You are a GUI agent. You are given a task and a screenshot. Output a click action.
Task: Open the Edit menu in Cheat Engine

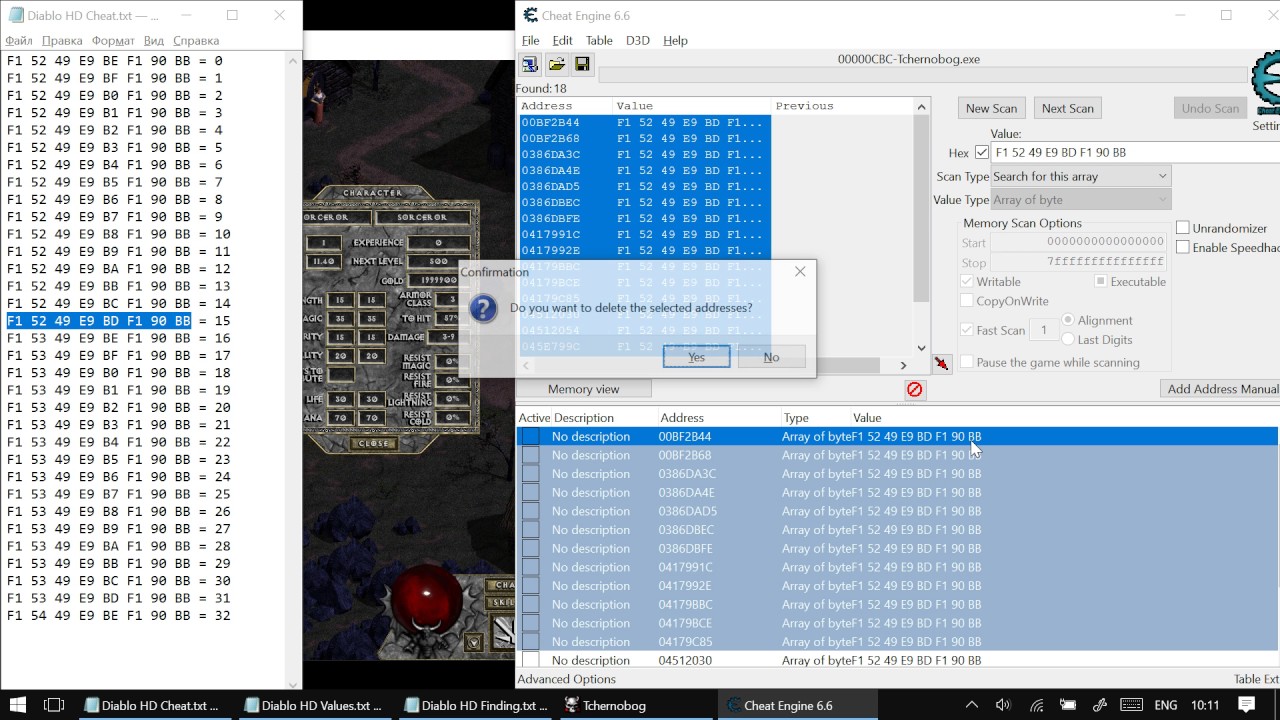pos(562,40)
